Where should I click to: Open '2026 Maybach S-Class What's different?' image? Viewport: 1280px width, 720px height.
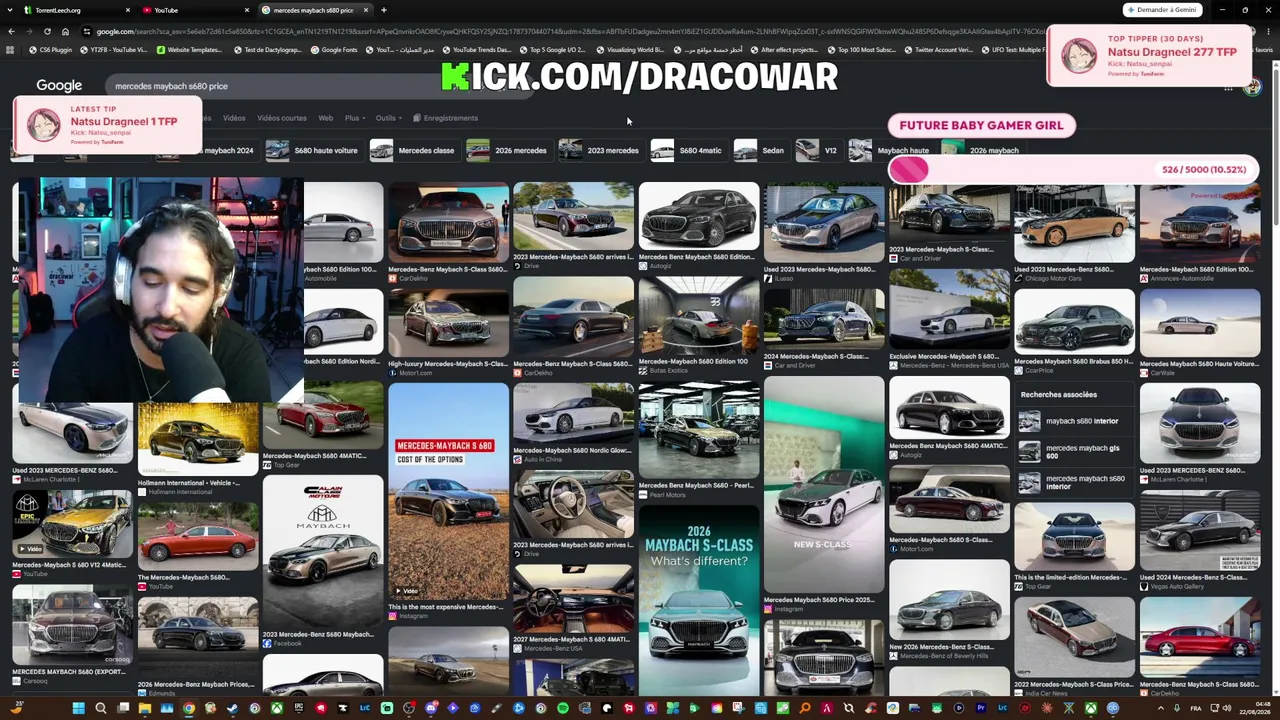pos(699,599)
